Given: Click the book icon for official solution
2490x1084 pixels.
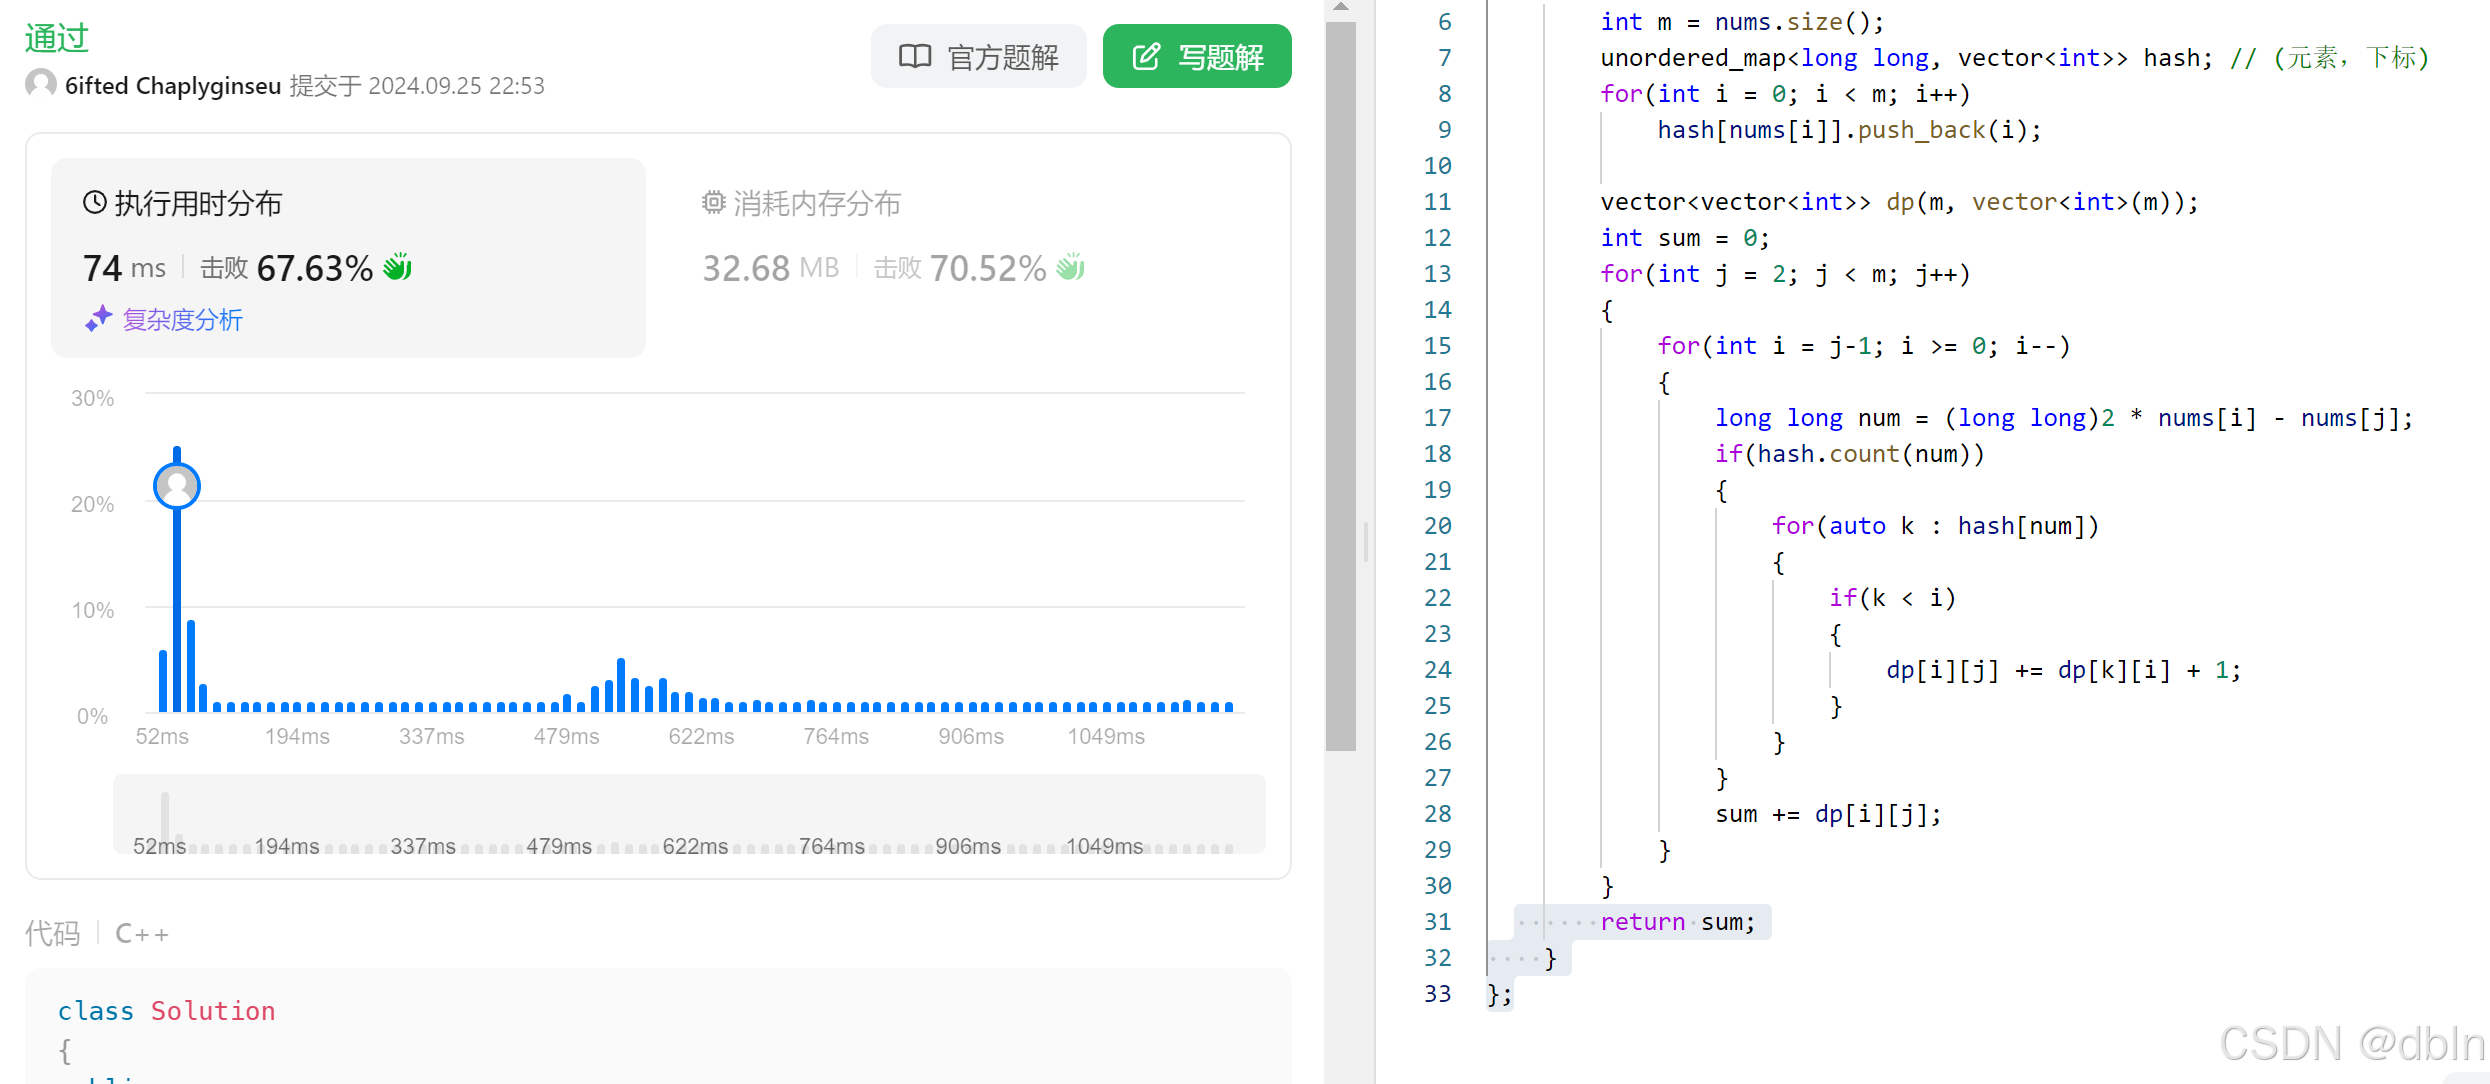Looking at the screenshot, I should click(x=914, y=57).
